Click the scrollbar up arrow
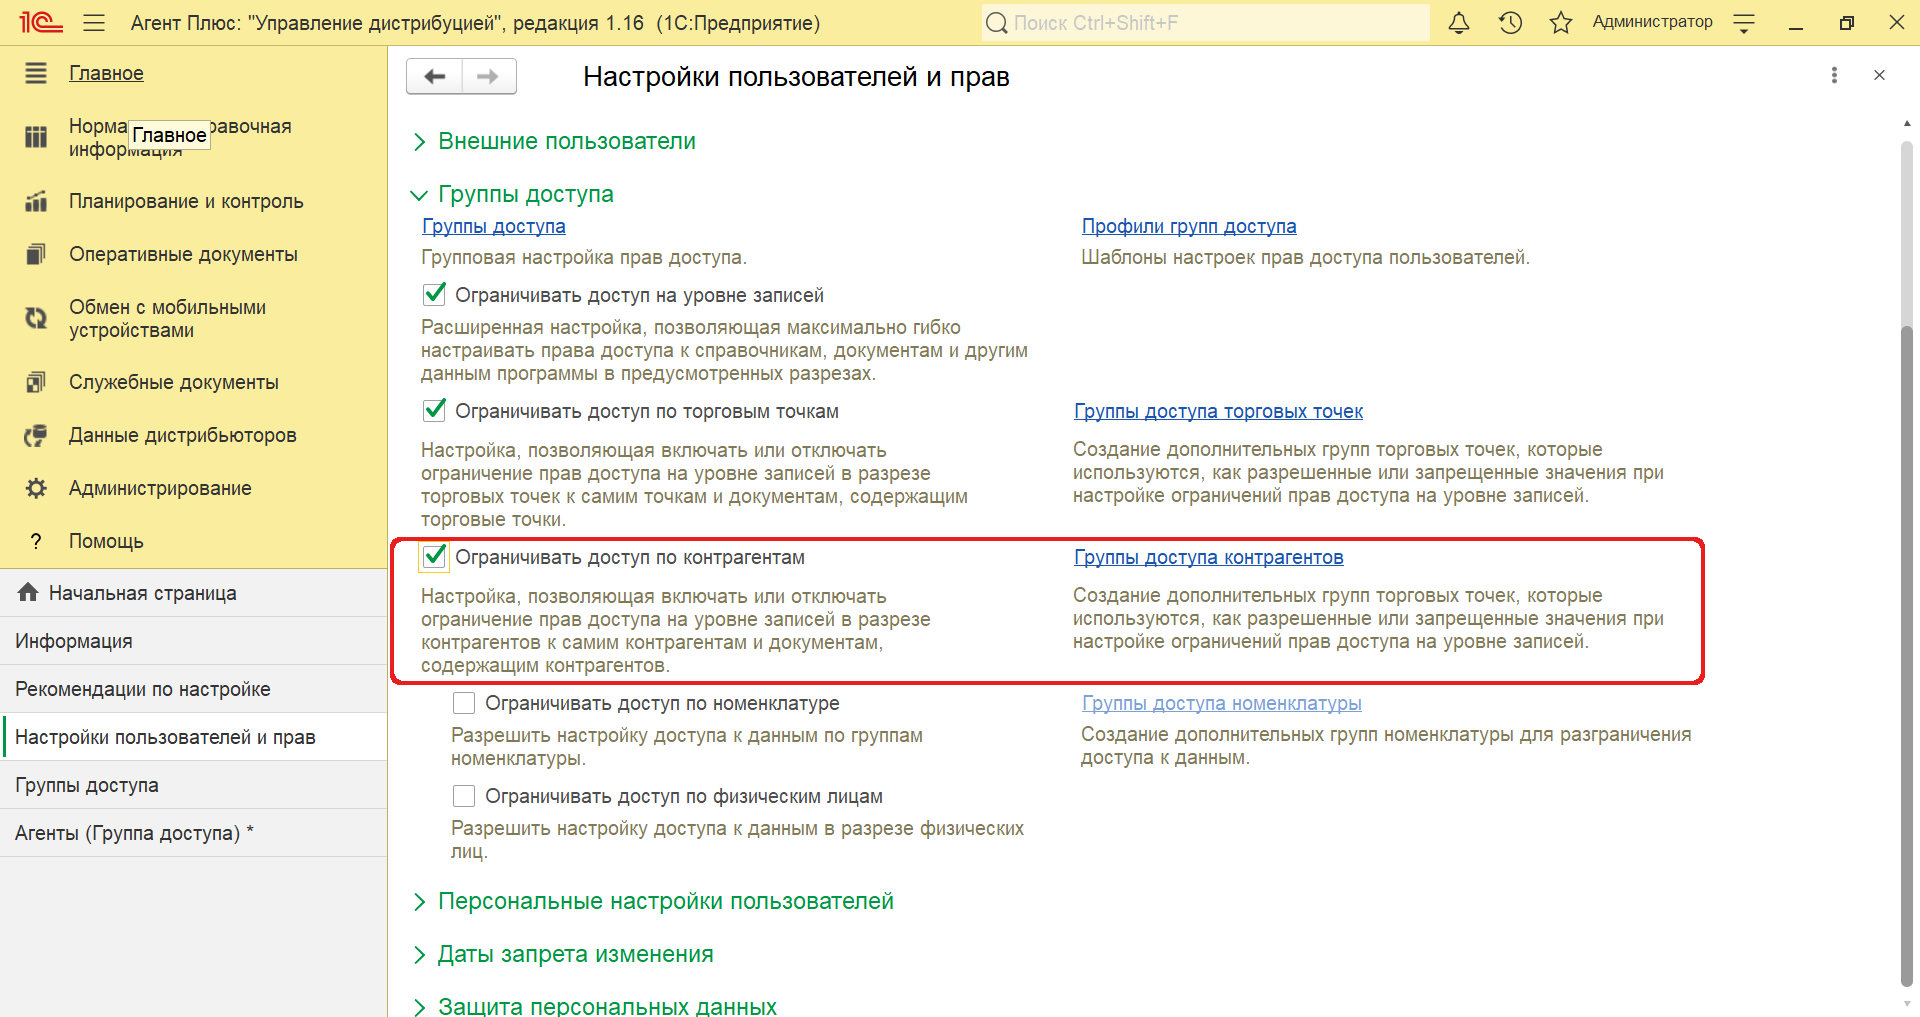1920x1017 pixels. [1907, 123]
